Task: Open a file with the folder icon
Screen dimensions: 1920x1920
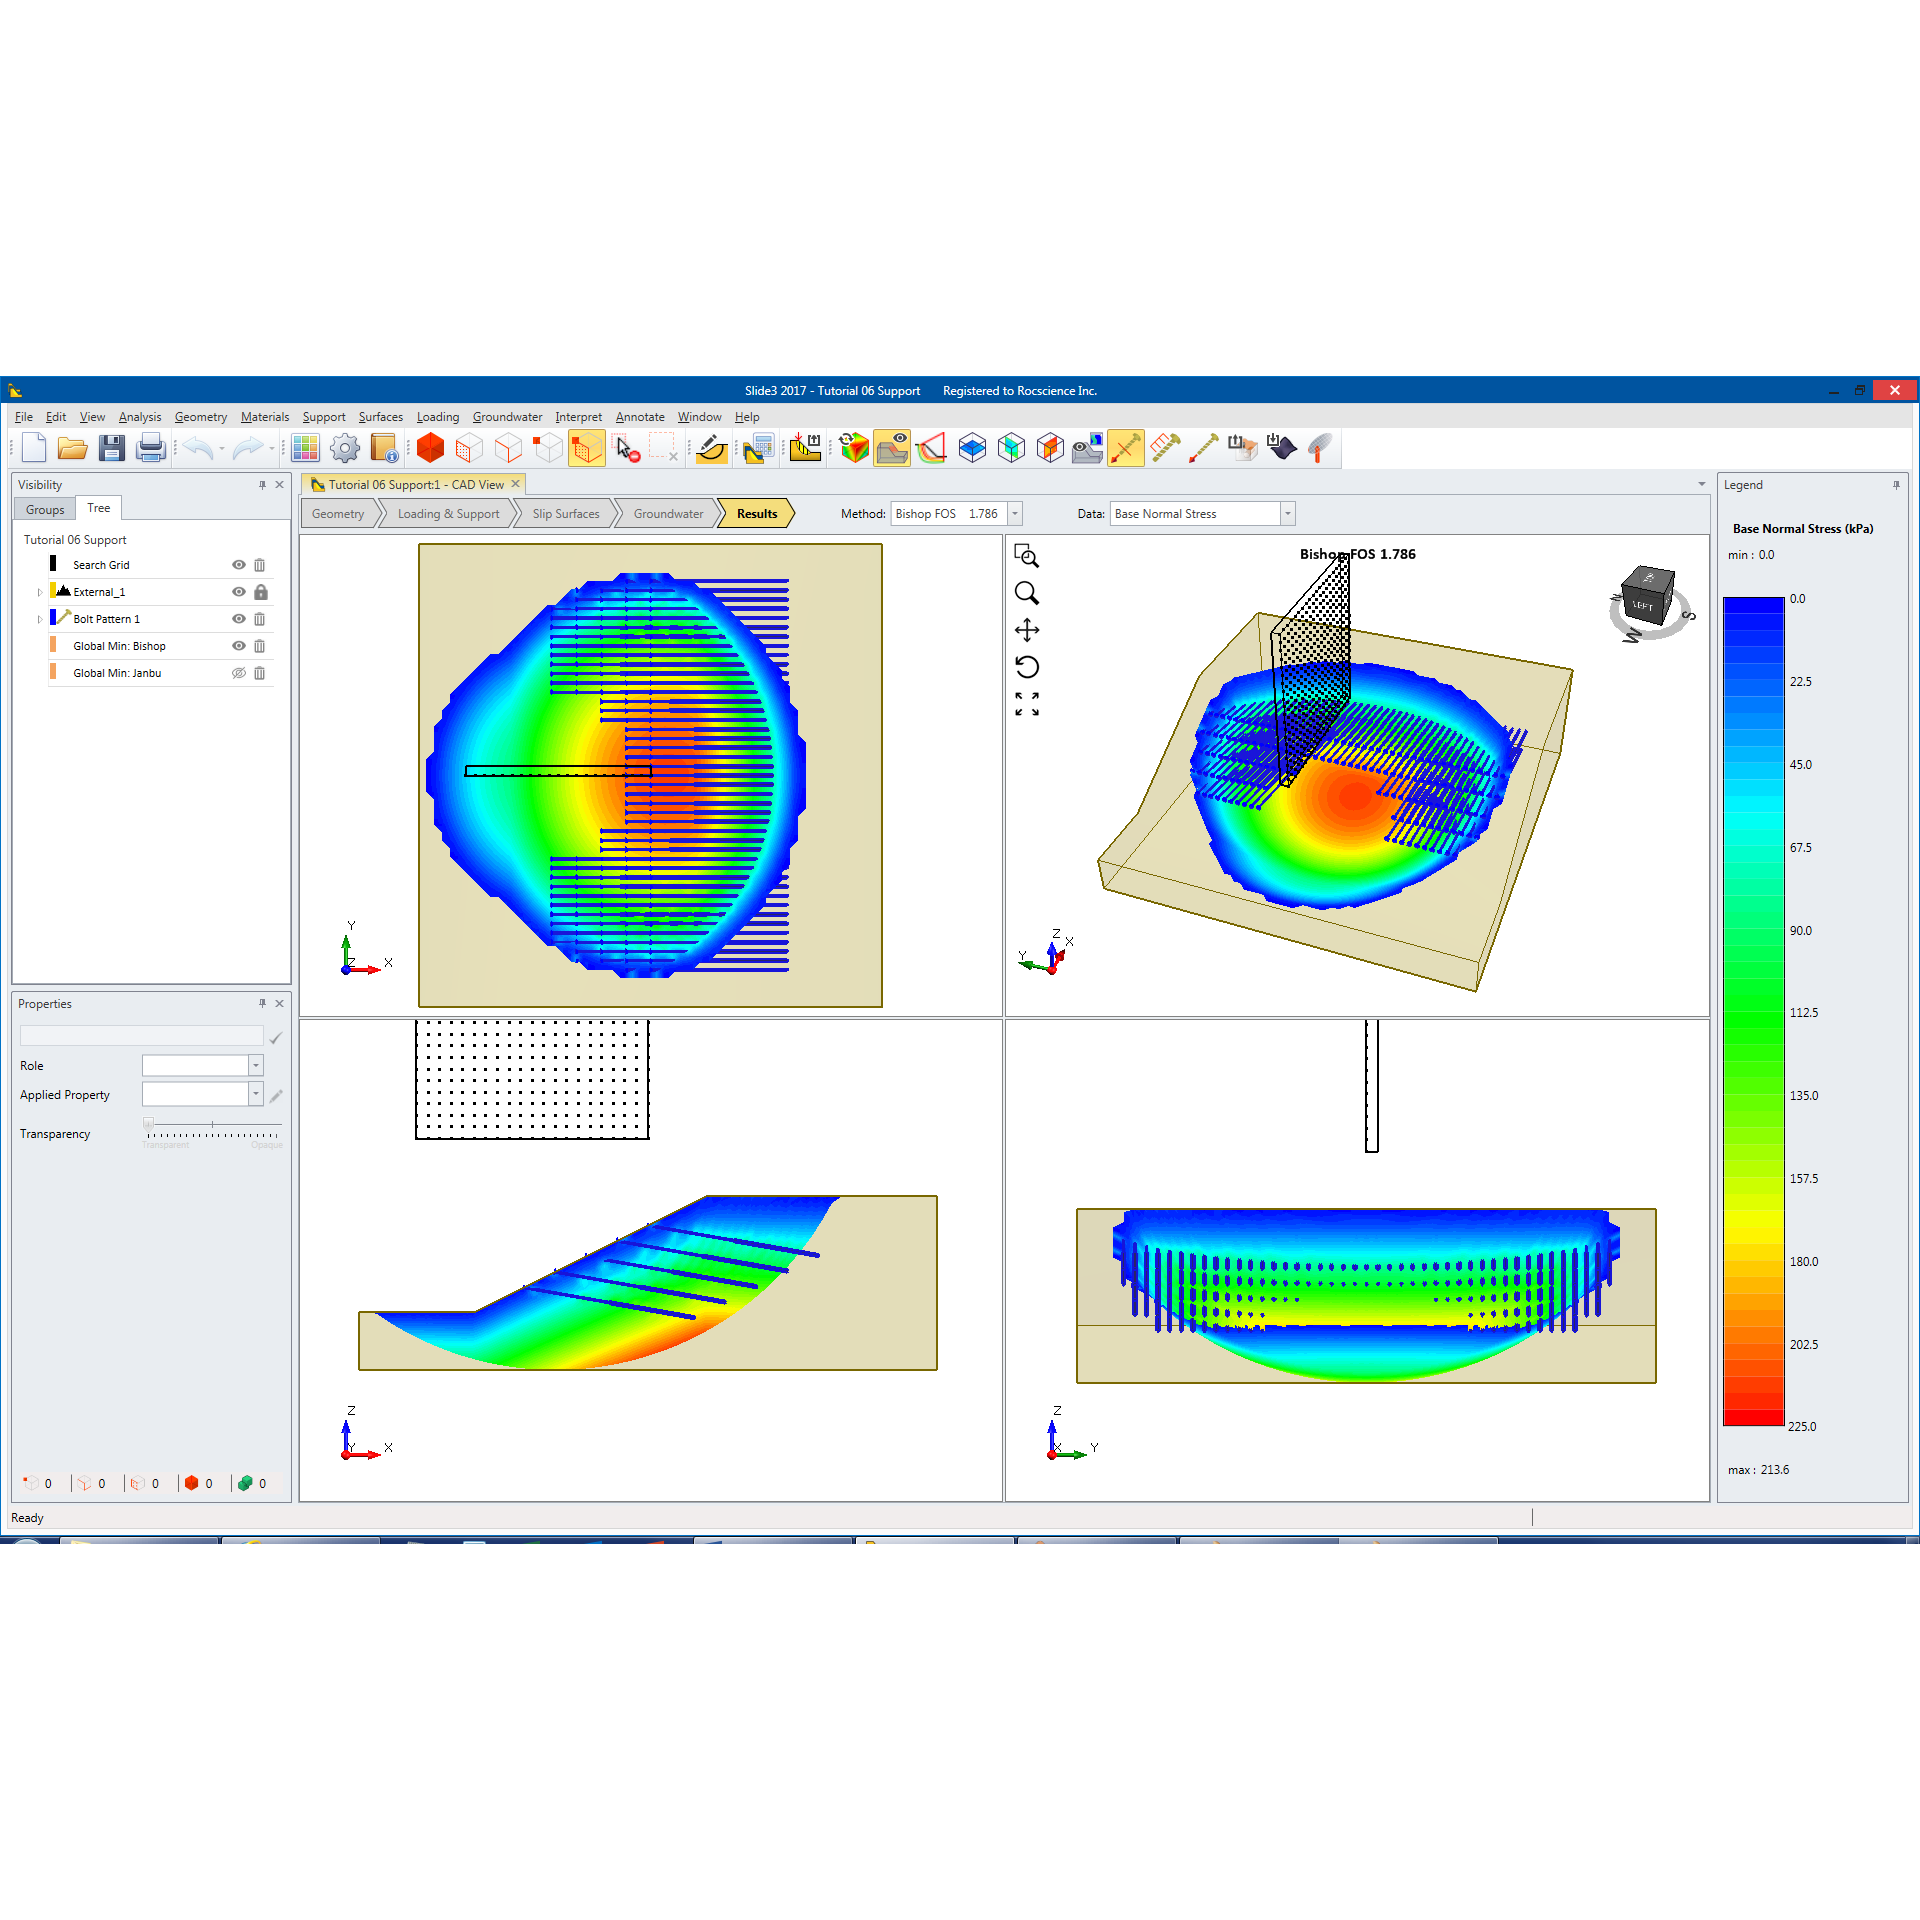Action: click(72, 449)
